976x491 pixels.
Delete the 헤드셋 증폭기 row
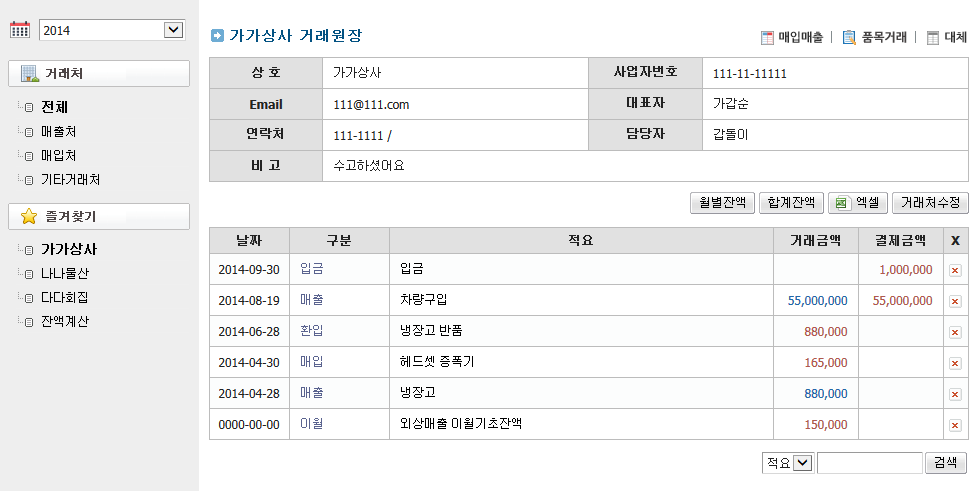click(x=955, y=363)
